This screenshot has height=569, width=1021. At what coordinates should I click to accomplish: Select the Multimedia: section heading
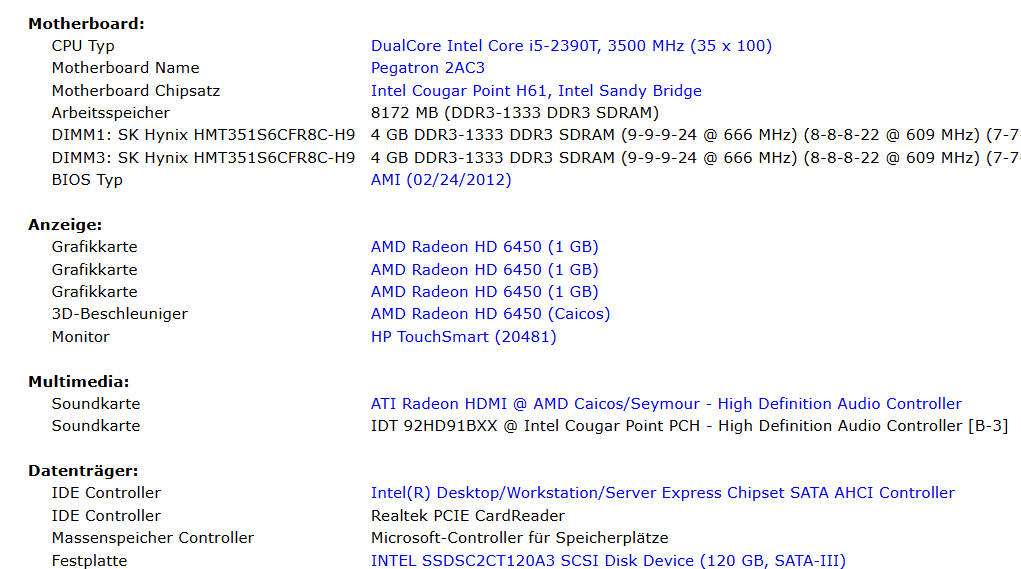coord(79,382)
